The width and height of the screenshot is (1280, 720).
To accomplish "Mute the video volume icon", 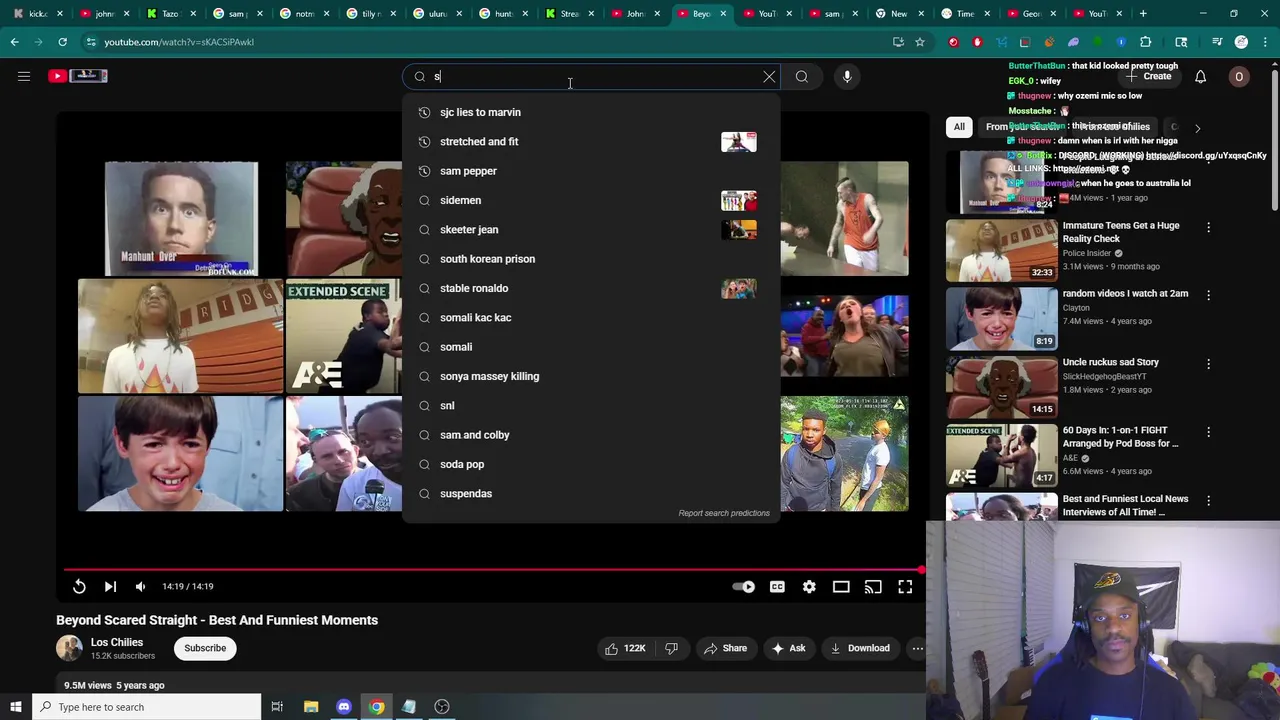I will [x=140, y=587].
